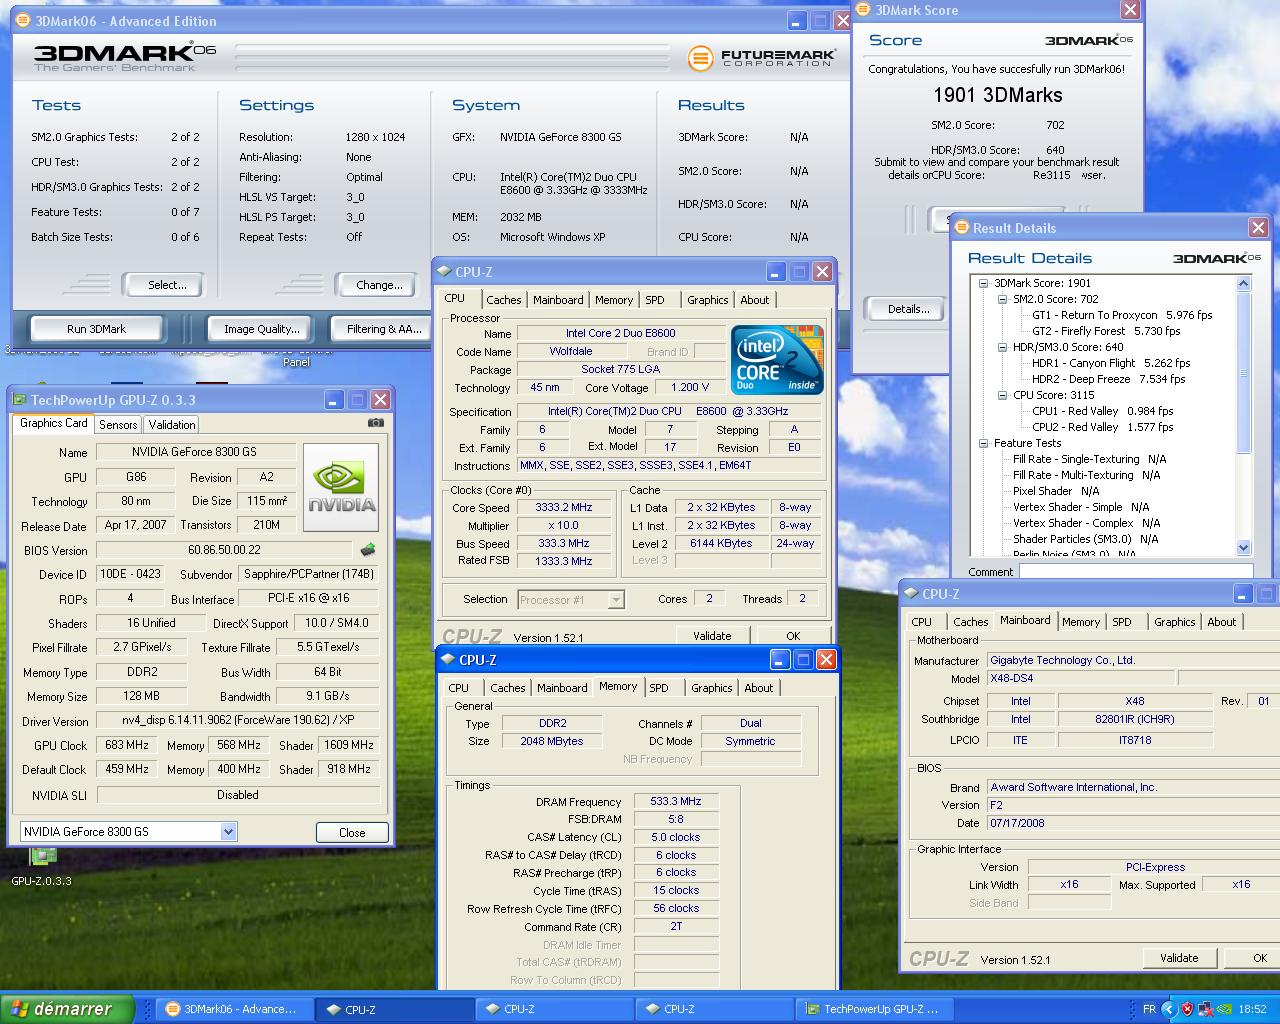Viewport: 1280px width, 1024px height.
Task: Click the CPU-Z Memory window title icon
Action: (x=447, y=659)
